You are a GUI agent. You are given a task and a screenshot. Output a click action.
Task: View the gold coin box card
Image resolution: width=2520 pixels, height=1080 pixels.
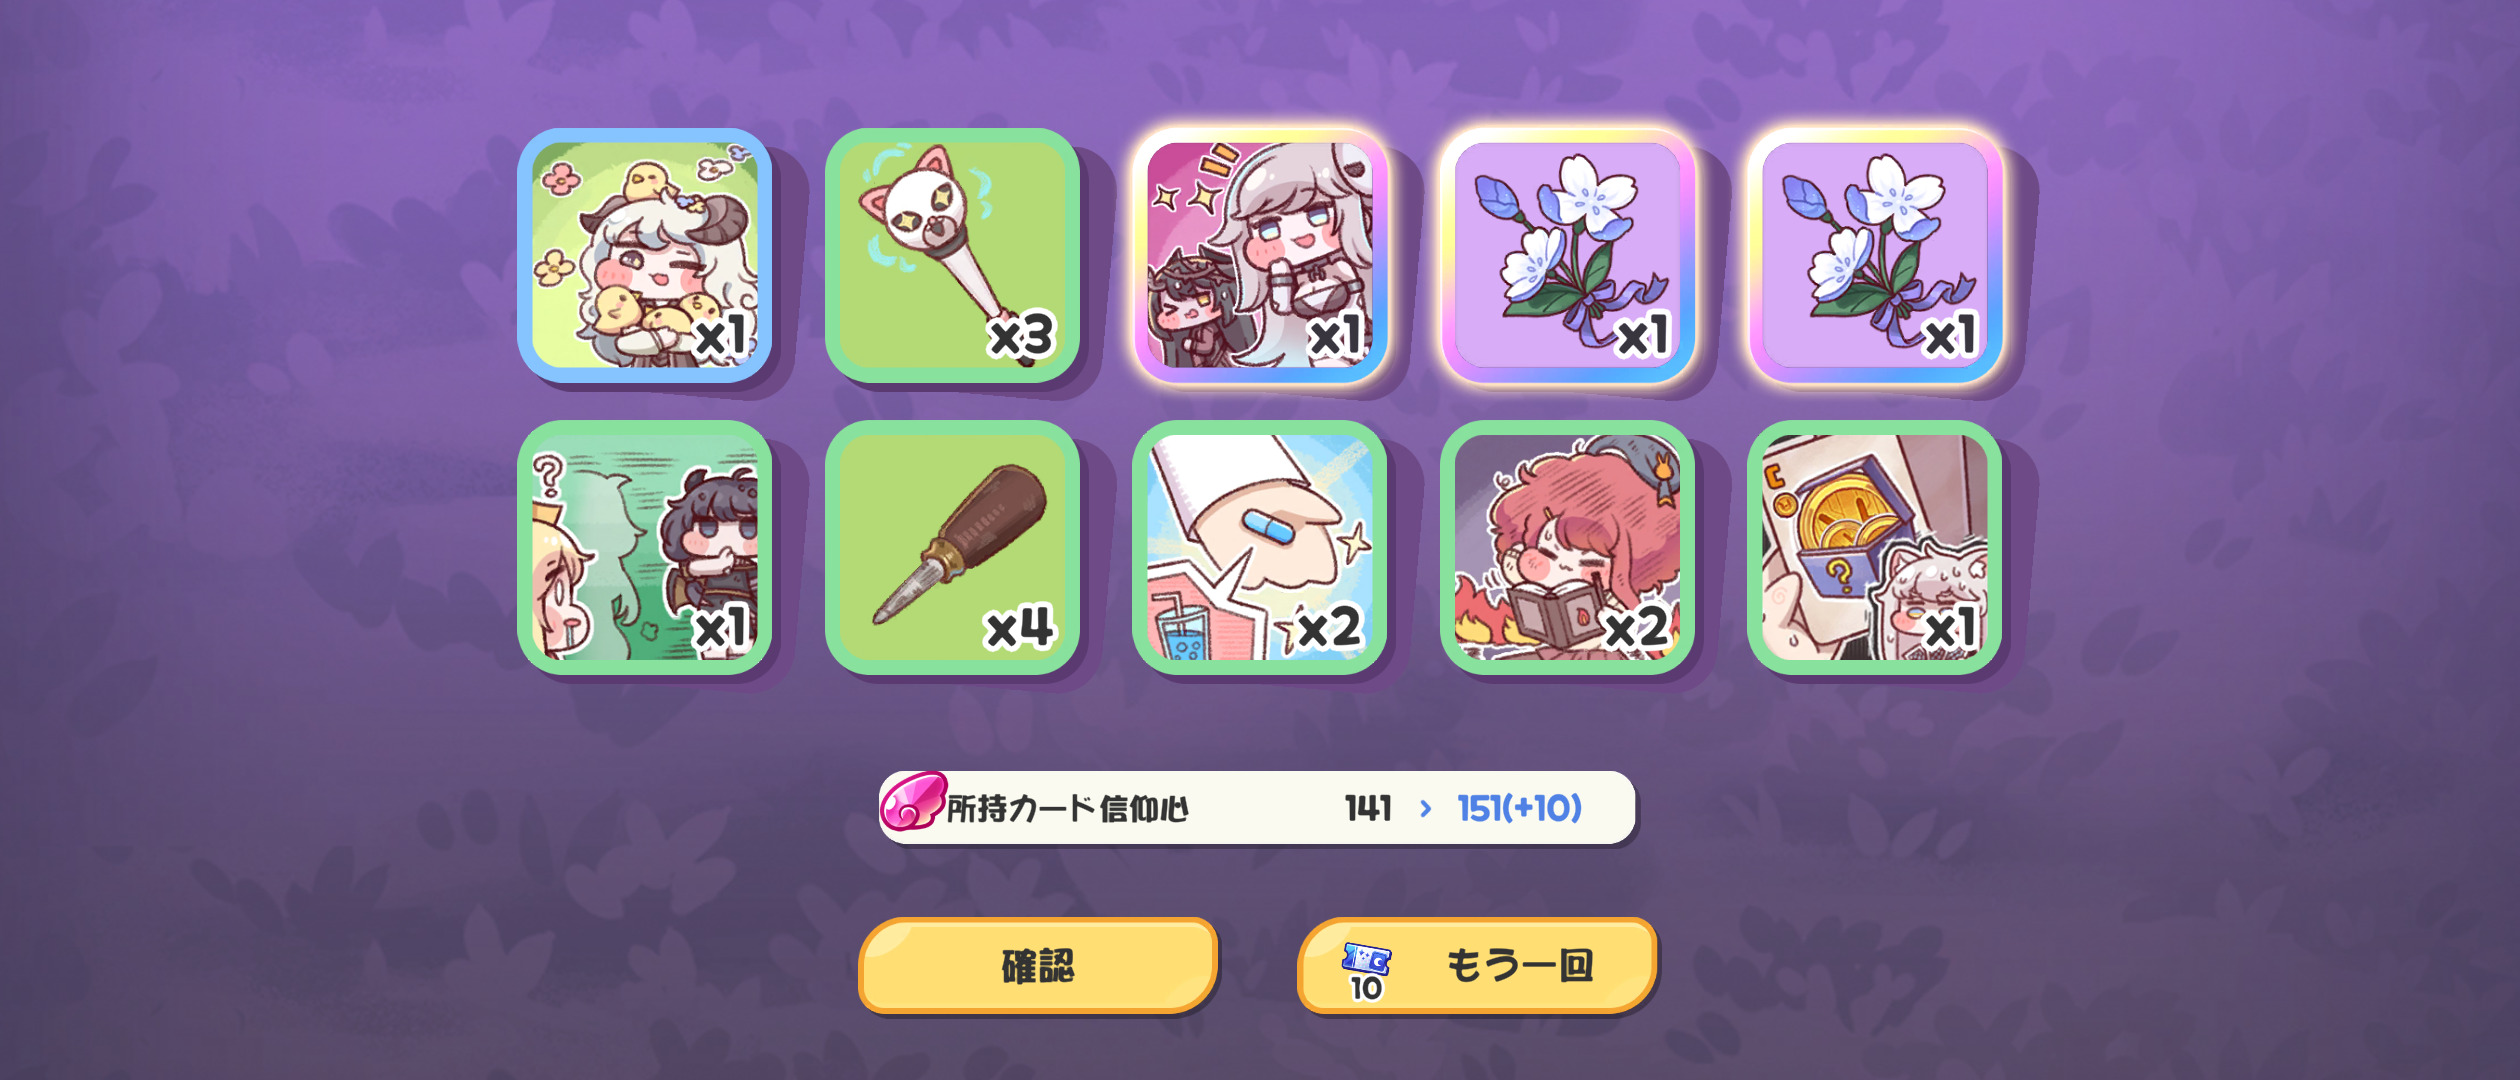pos(1875,547)
